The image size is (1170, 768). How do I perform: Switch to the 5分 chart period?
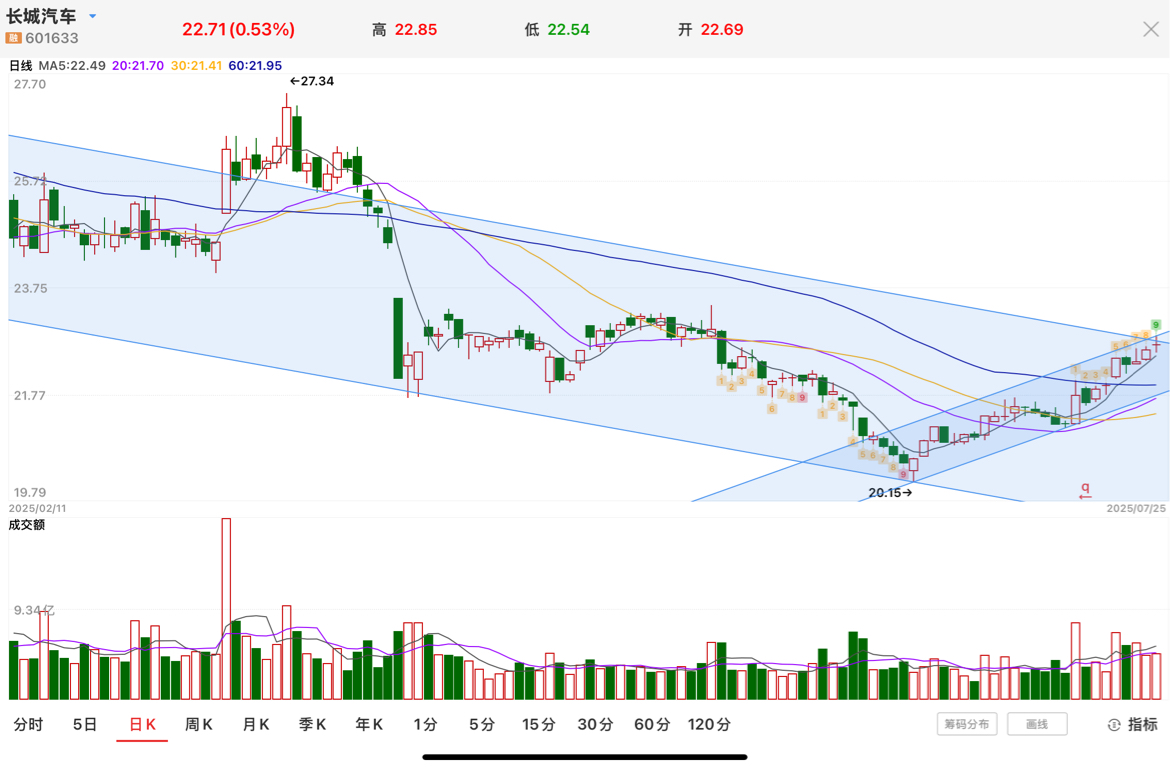coord(482,724)
